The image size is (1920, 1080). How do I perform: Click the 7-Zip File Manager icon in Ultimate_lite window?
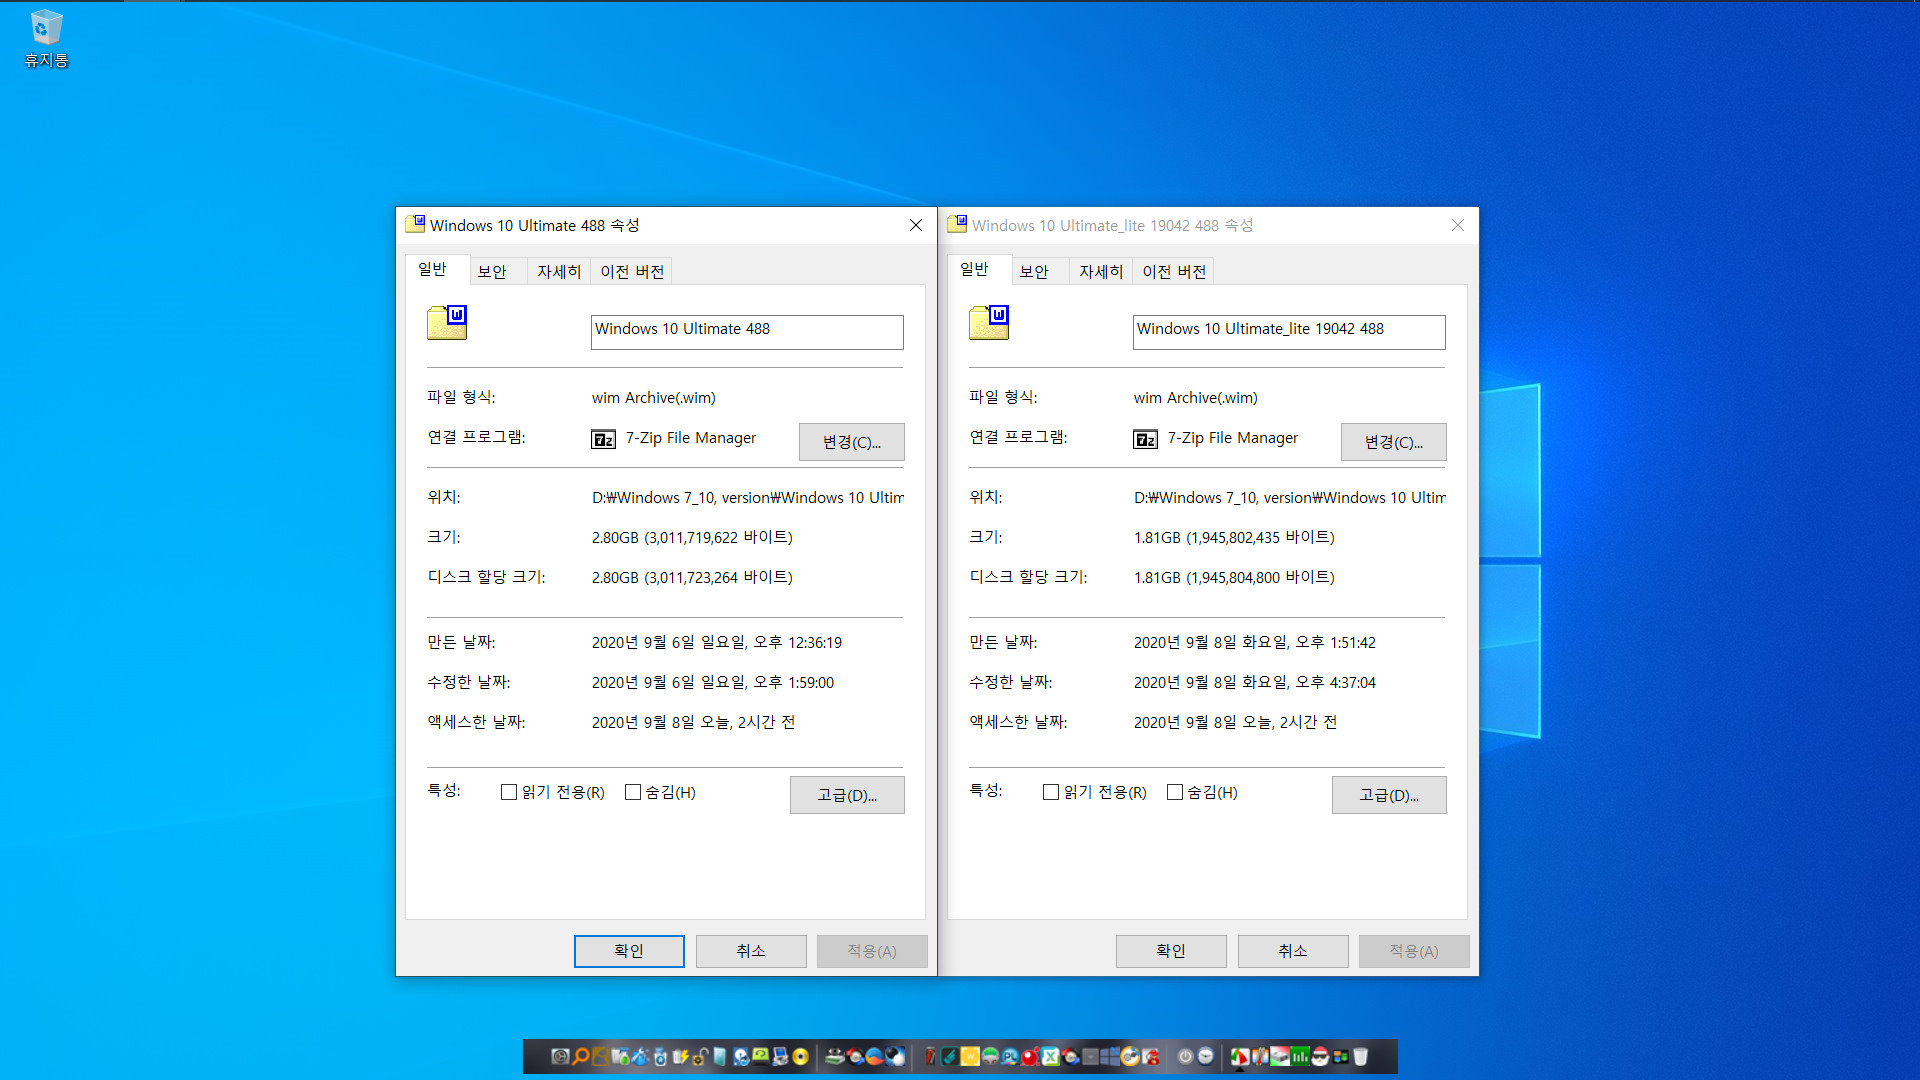tap(1146, 439)
